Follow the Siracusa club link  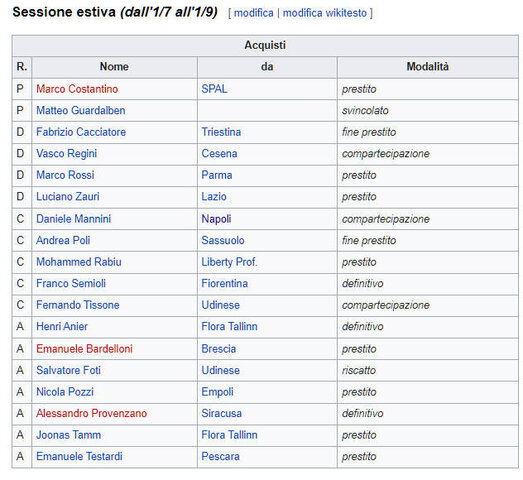tap(221, 414)
